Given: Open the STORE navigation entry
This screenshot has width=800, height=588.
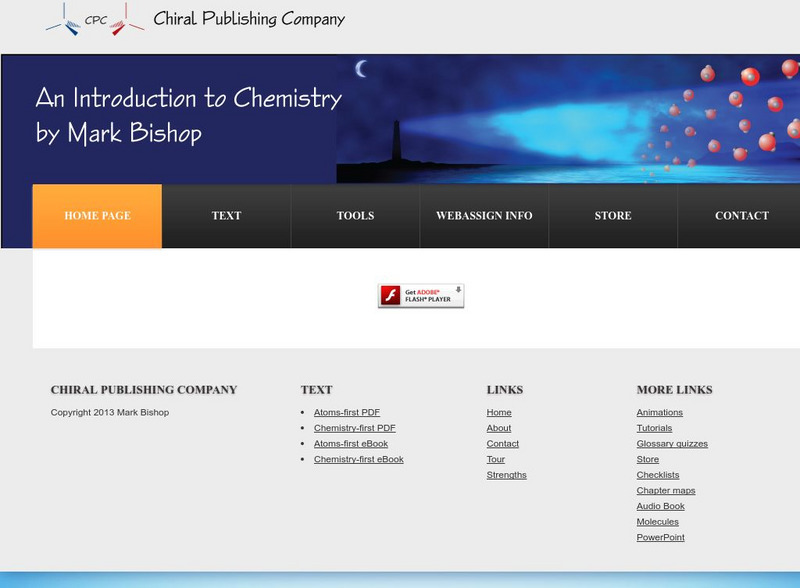Looking at the screenshot, I should [612, 215].
